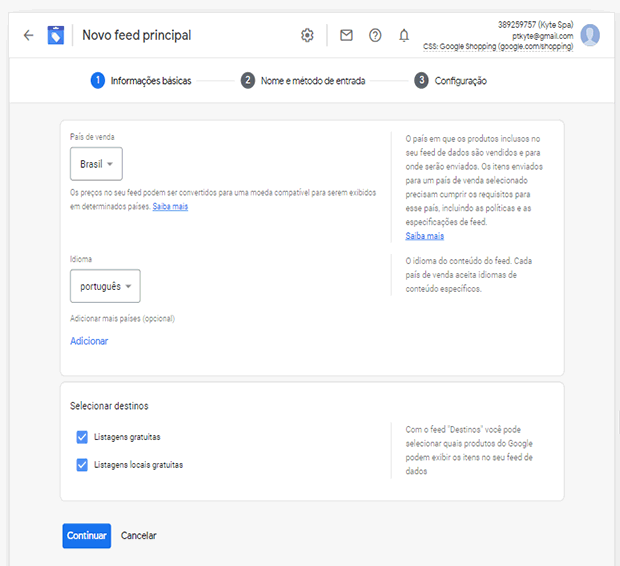Click the País de venda label
Image resolution: width=620 pixels, height=566 pixels.
(92, 137)
